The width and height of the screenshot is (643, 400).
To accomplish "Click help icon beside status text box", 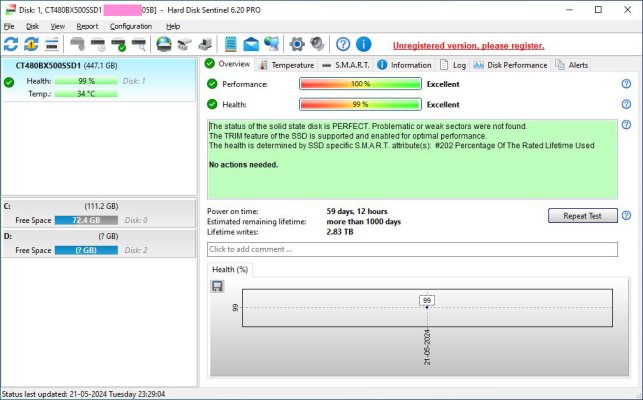I will pos(626,125).
